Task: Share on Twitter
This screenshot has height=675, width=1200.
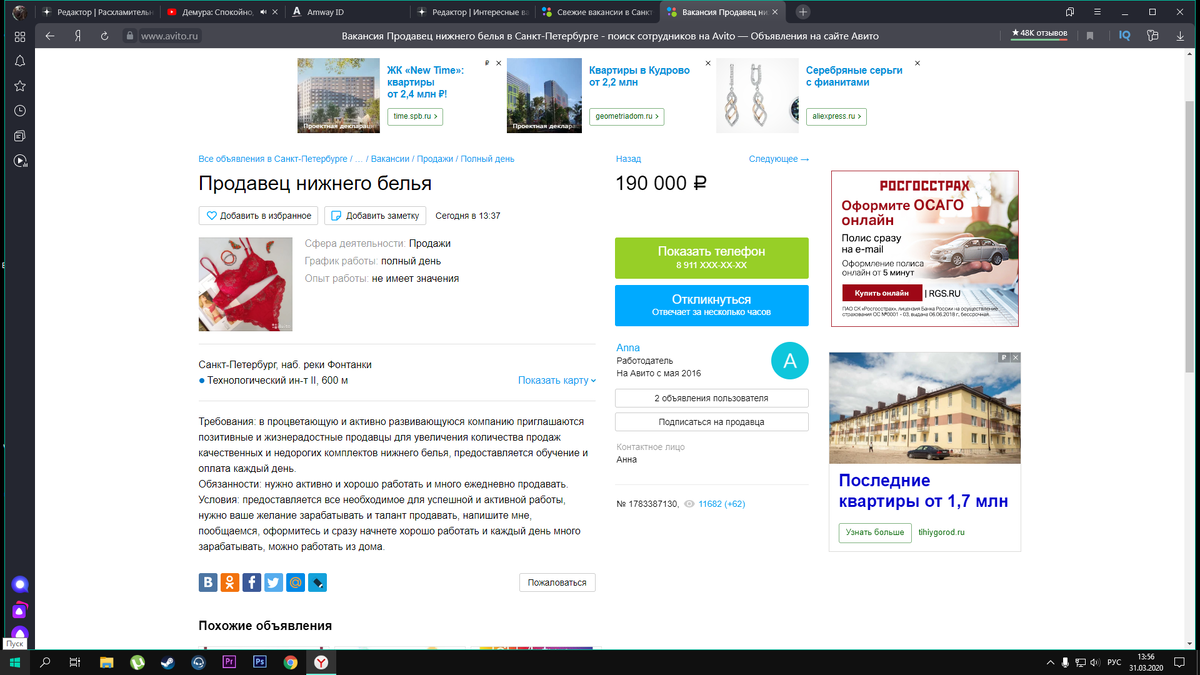Action: click(x=274, y=582)
